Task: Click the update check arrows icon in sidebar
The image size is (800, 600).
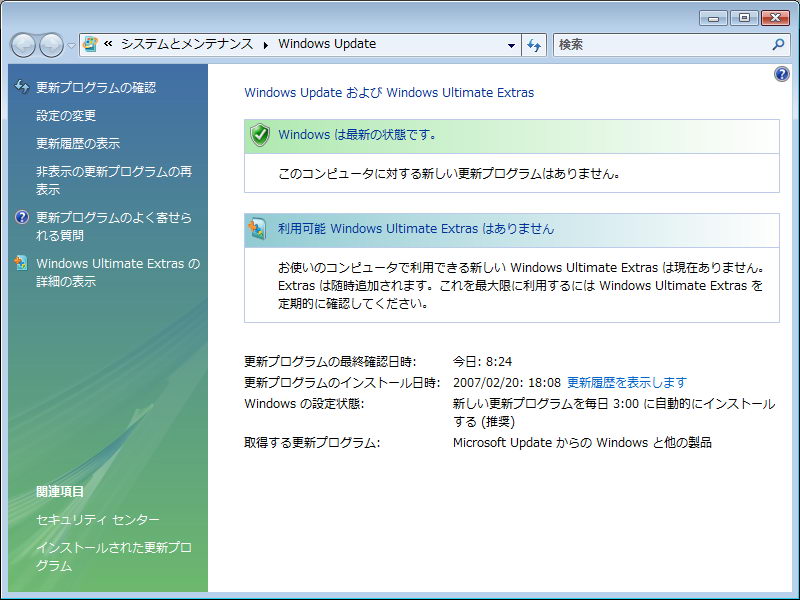Action: [22, 87]
